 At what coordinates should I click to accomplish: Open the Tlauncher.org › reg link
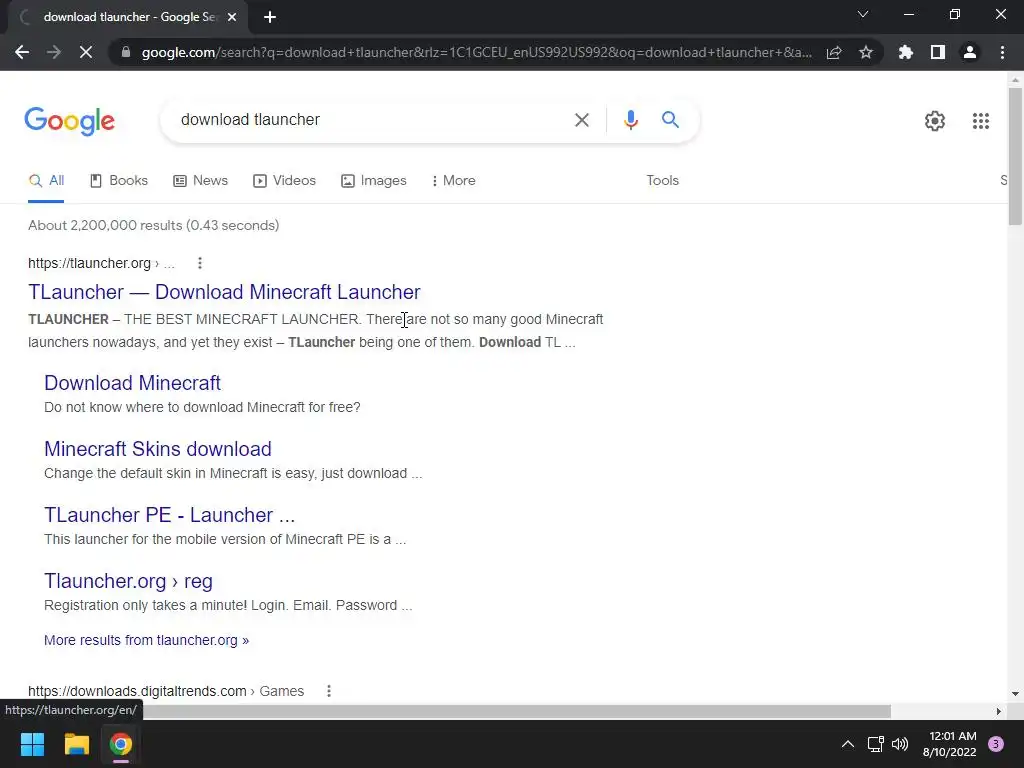pos(129,581)
